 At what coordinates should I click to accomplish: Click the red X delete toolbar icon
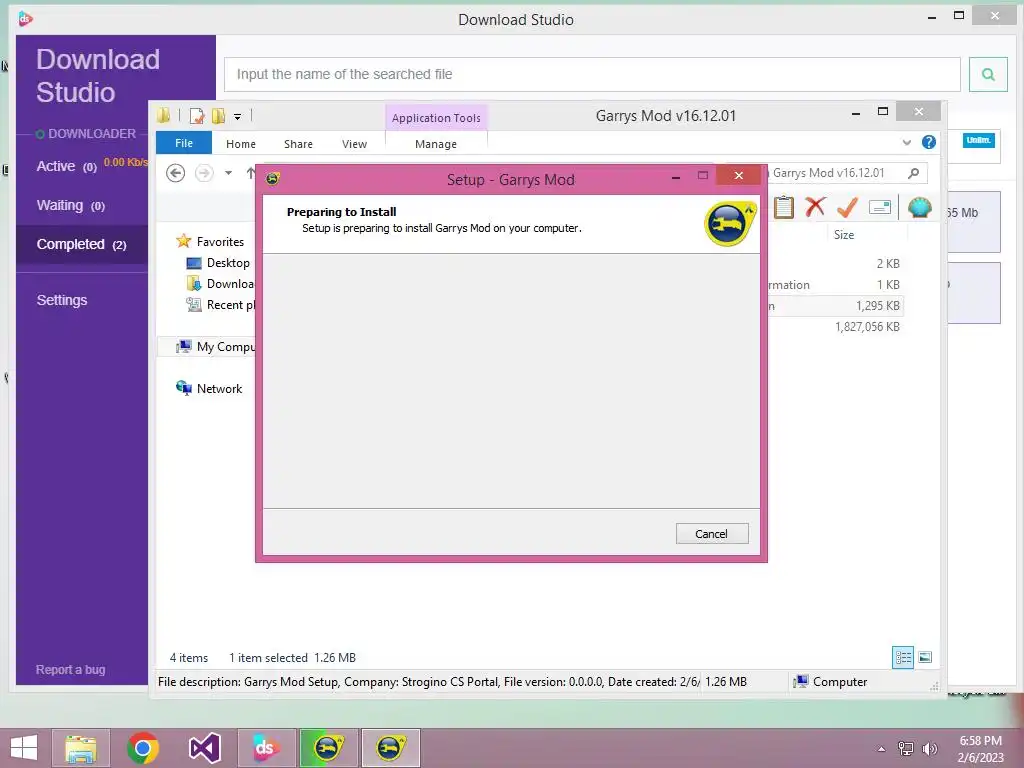click(815, 207)
